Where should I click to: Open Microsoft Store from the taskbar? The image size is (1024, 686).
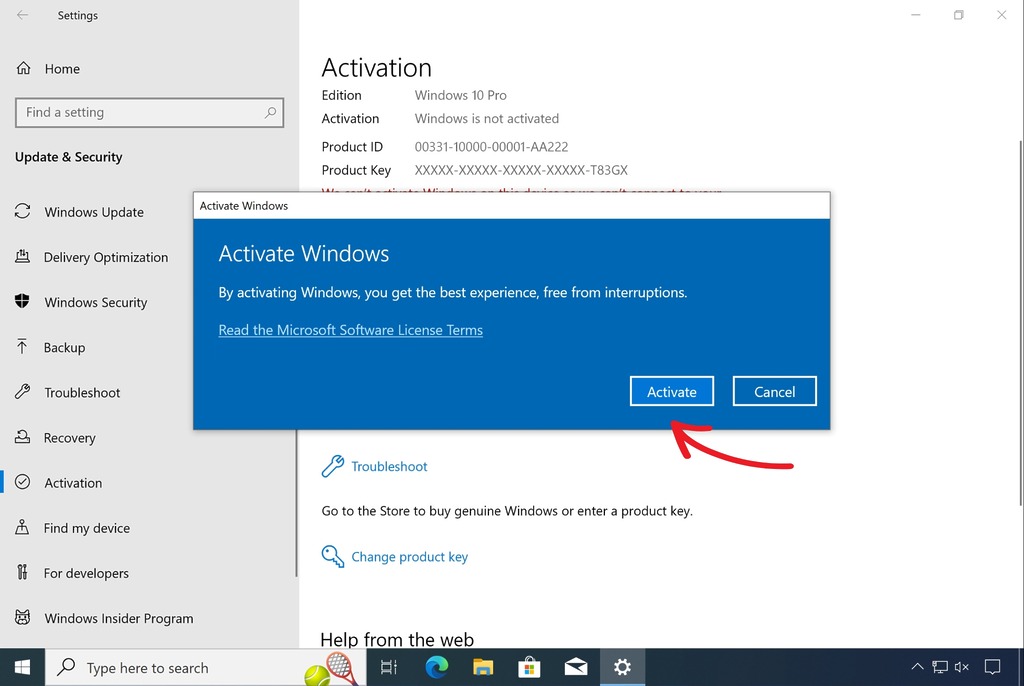[529, 667]
